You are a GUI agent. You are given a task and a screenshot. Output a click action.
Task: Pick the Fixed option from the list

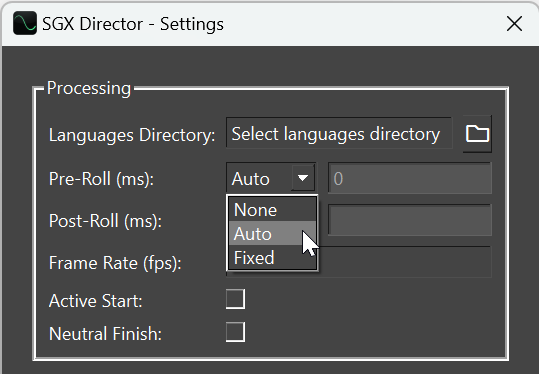pyautogui.click(x=272, y=257)
